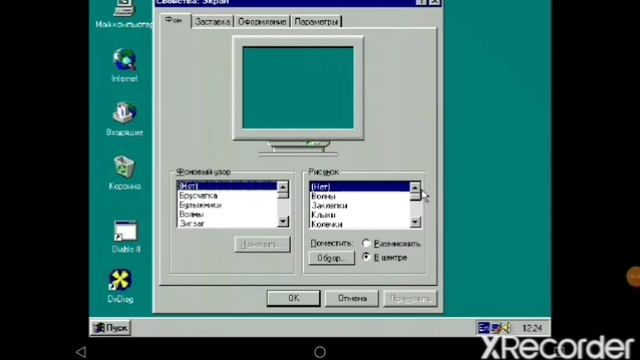Select Колечки in the wallpaper list
Screen dimensions: 640x360
(360, 224)
